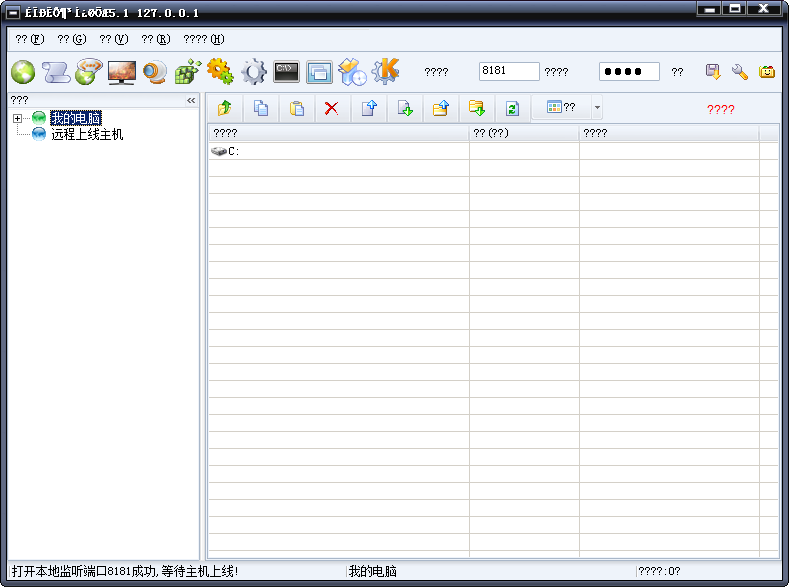Click the port field containing 8181
789x587 pixels.
508,72
